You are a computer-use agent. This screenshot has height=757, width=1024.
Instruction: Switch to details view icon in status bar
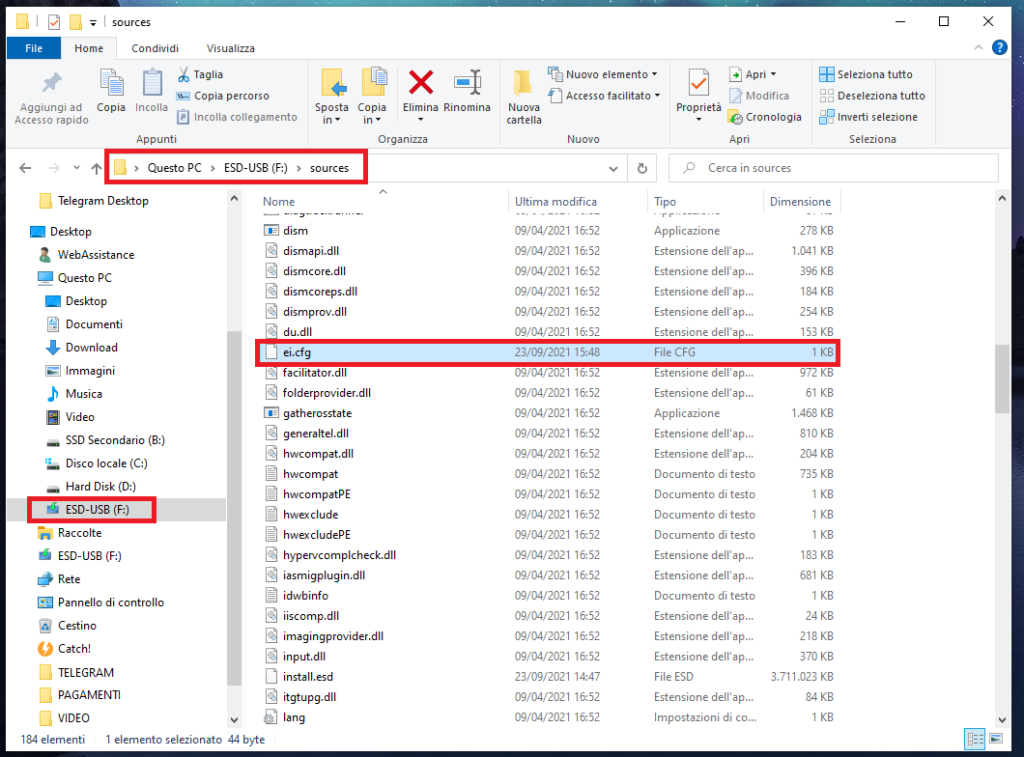975,739
